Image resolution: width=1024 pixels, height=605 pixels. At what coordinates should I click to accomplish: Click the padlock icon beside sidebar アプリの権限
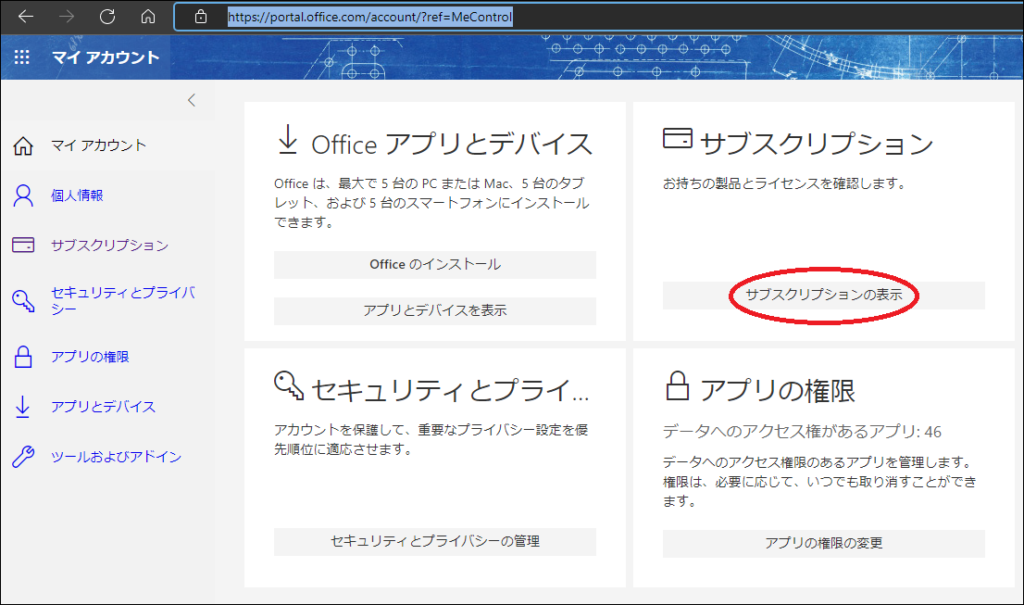(x=23, y=357)
